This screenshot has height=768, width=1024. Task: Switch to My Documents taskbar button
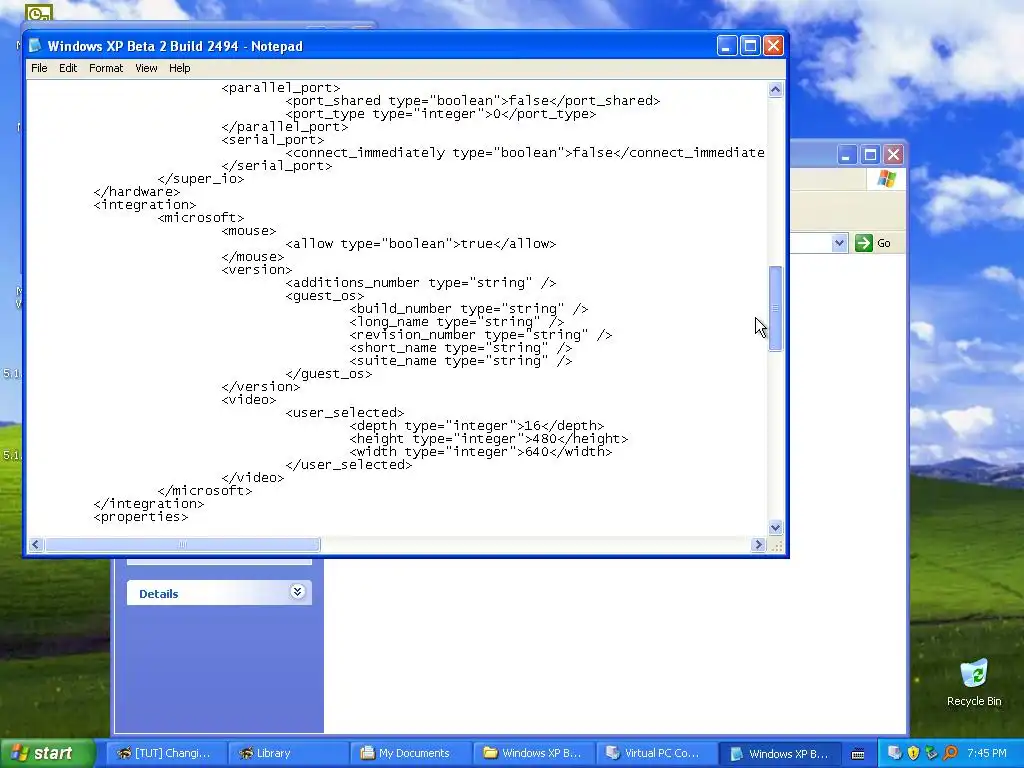click(x=409, y=753)
